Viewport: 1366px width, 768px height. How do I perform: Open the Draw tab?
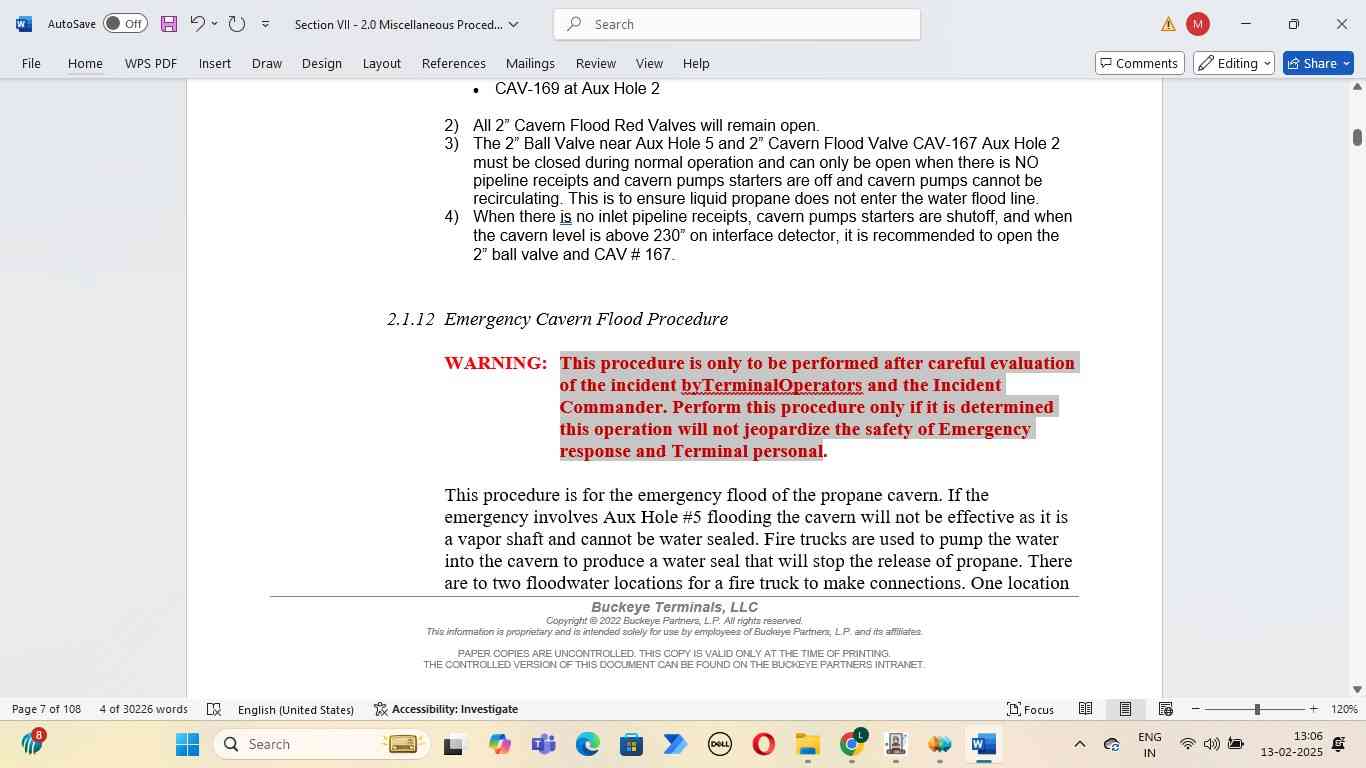(266, 63)
